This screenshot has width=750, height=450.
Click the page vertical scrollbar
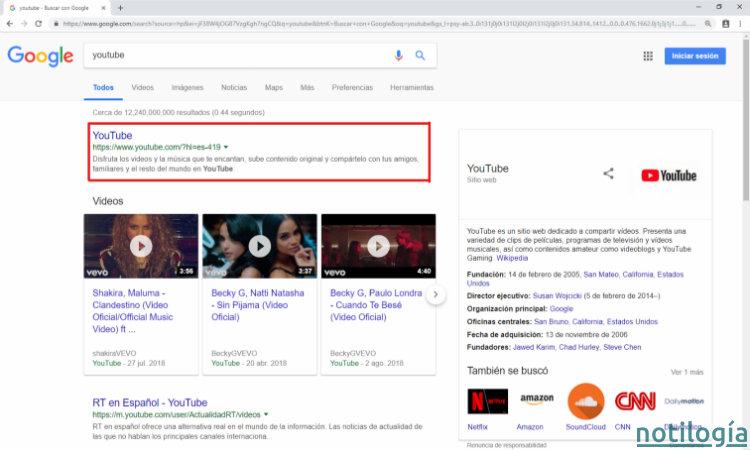pyautogui.click(x=746, y=120)
